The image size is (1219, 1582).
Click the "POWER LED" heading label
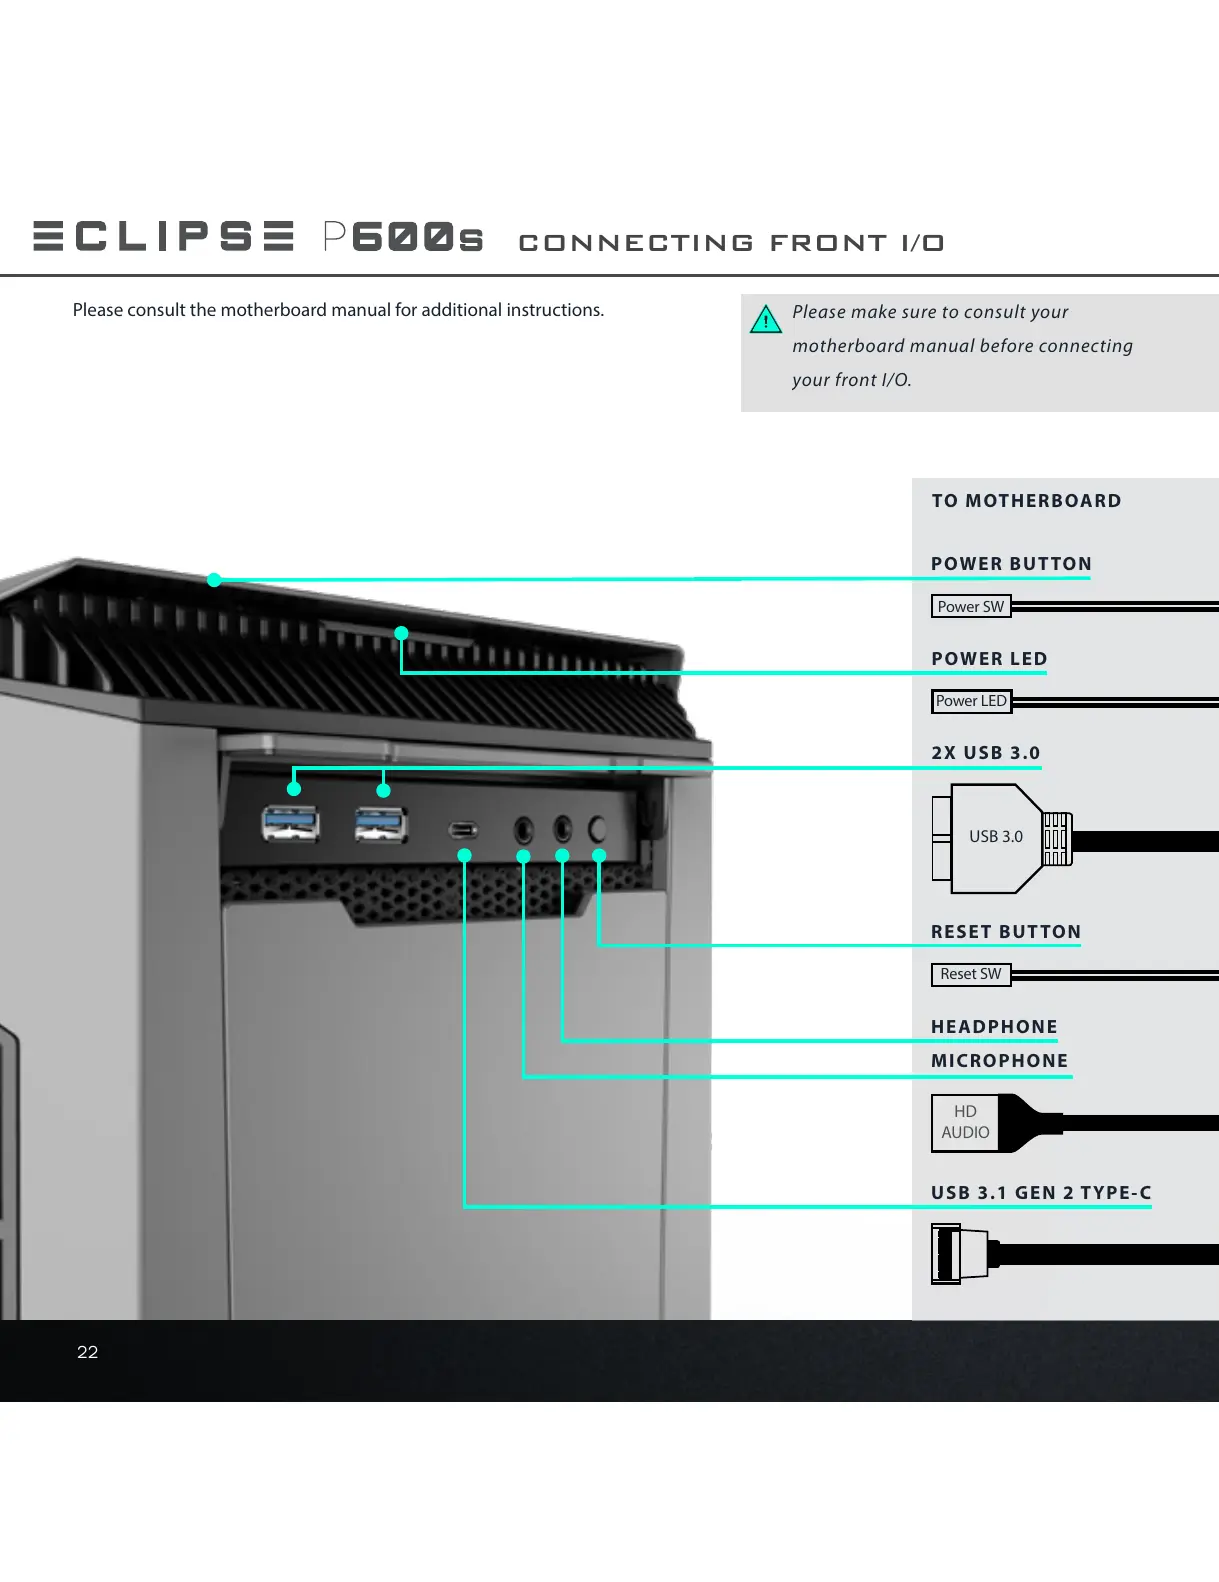click(x=989, y=659)
